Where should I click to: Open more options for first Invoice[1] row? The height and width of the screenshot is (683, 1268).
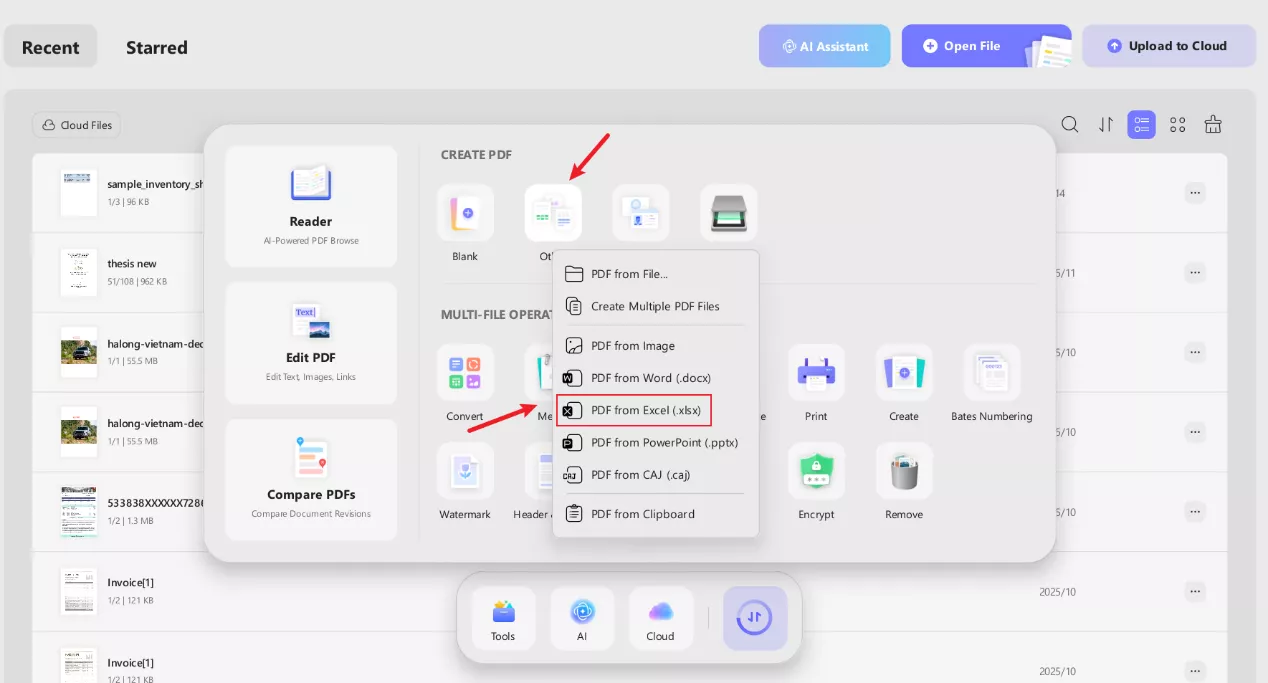pos(1195,591)
